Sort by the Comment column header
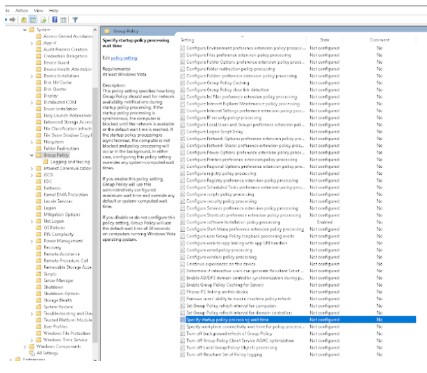 click(379, 40)
